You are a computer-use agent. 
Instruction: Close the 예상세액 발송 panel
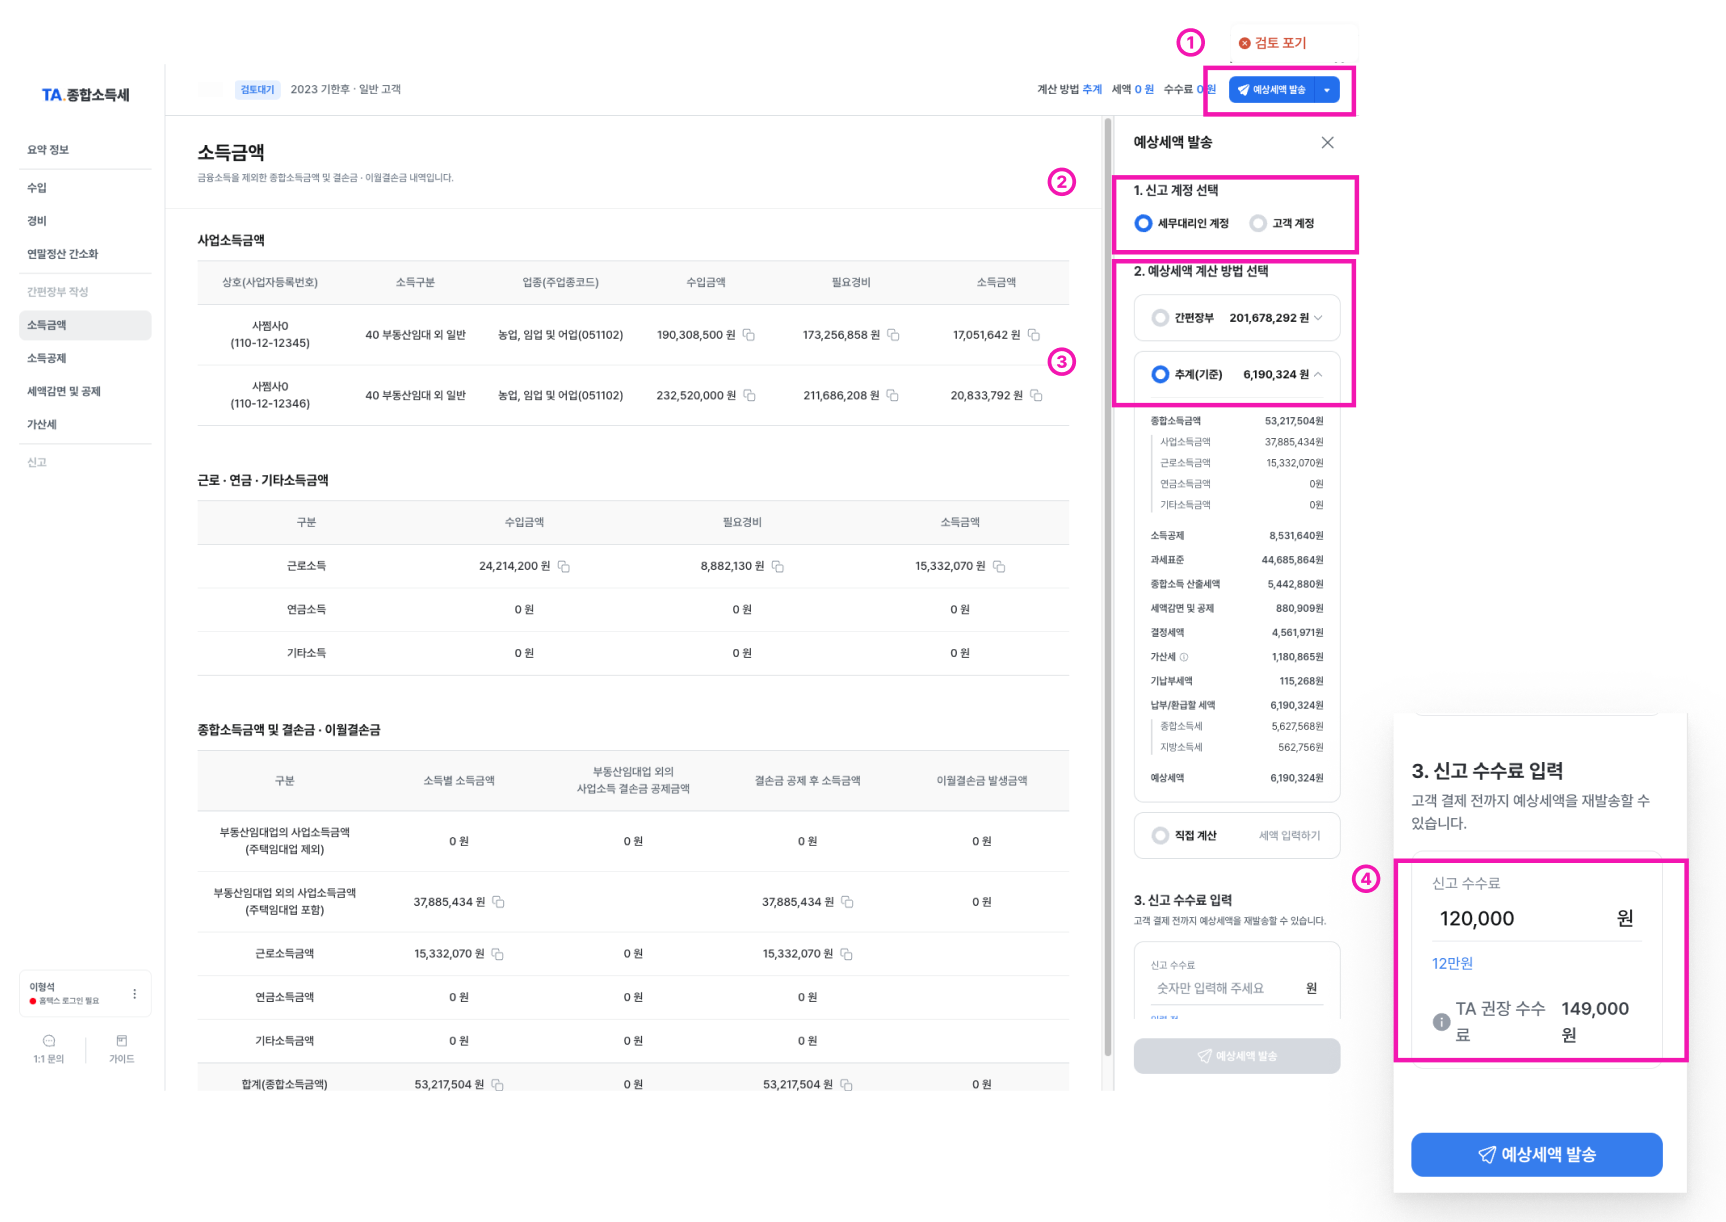tap(1327, 143)
